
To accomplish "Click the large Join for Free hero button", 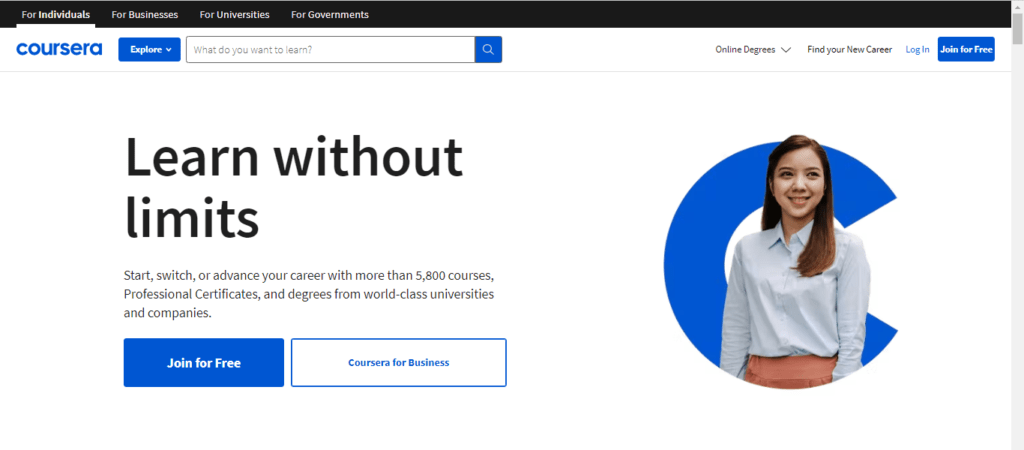I will click(204, 362).
